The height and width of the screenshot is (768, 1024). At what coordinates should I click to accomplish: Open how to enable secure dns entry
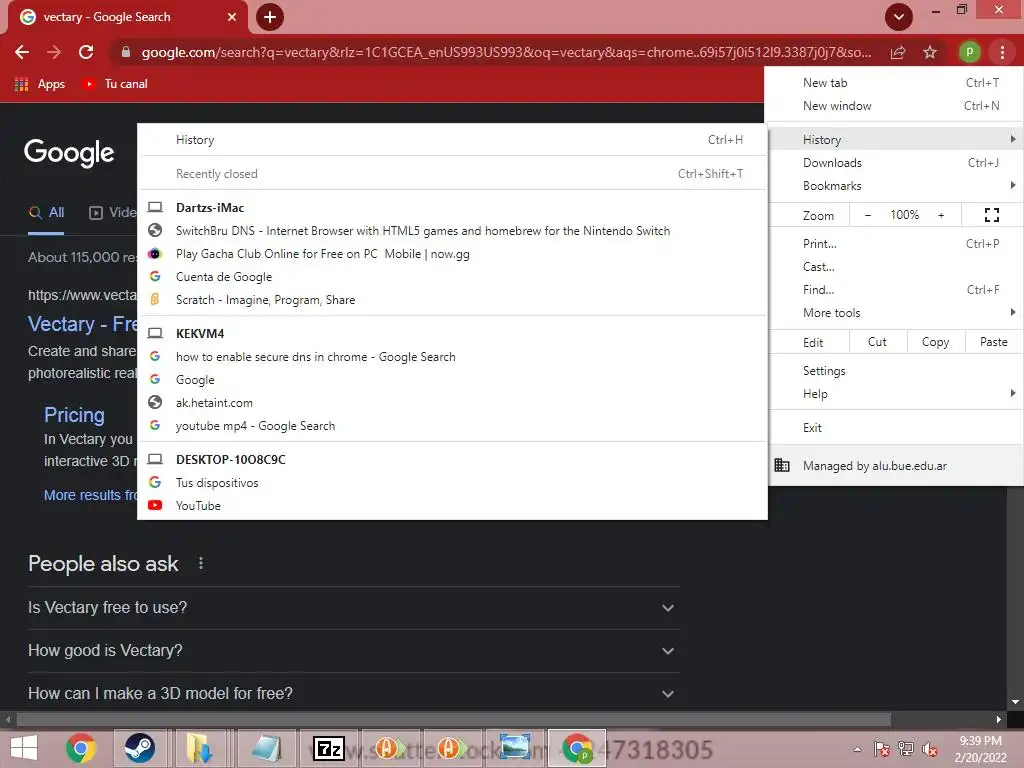(x=453, y=357)
